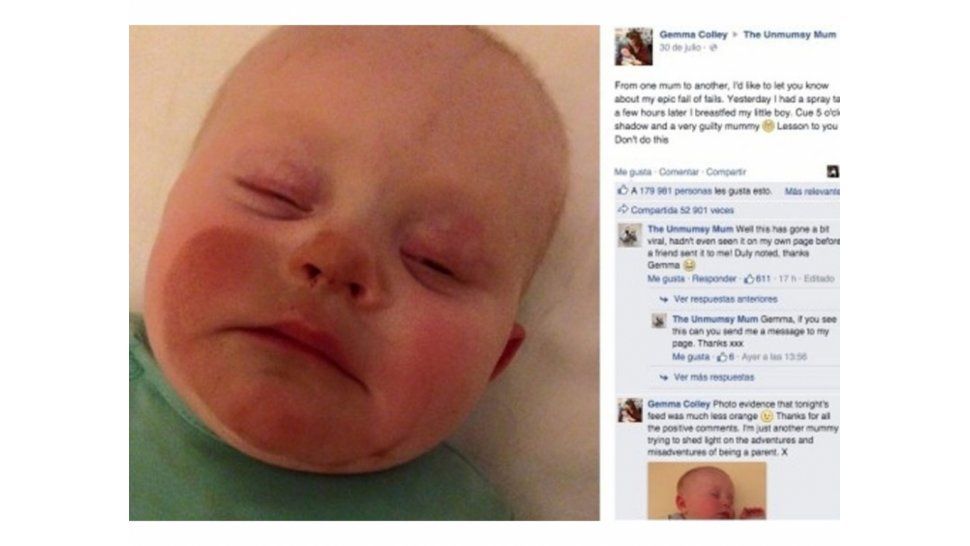Screen dimensions: 970x546
Task: Expand Ver más respuestas
Action: pos(714,377)
